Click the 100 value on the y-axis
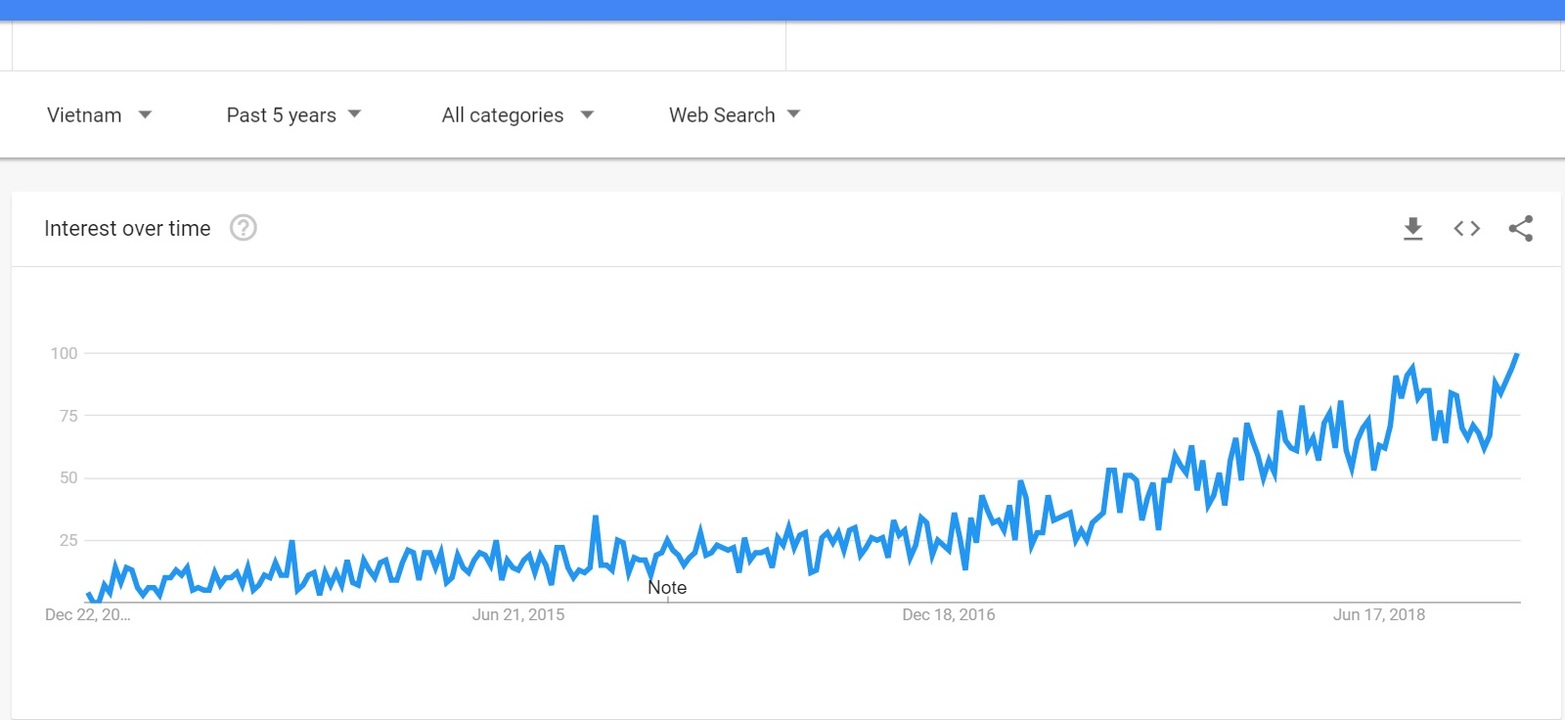This screenshot has width=1565, height=720. [63, 353]
